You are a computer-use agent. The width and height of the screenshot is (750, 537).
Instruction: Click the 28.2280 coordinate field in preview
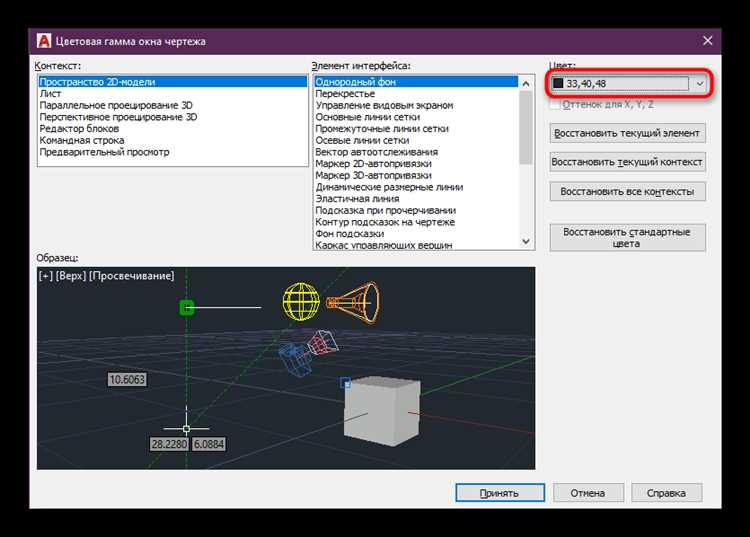pos(169,444)
